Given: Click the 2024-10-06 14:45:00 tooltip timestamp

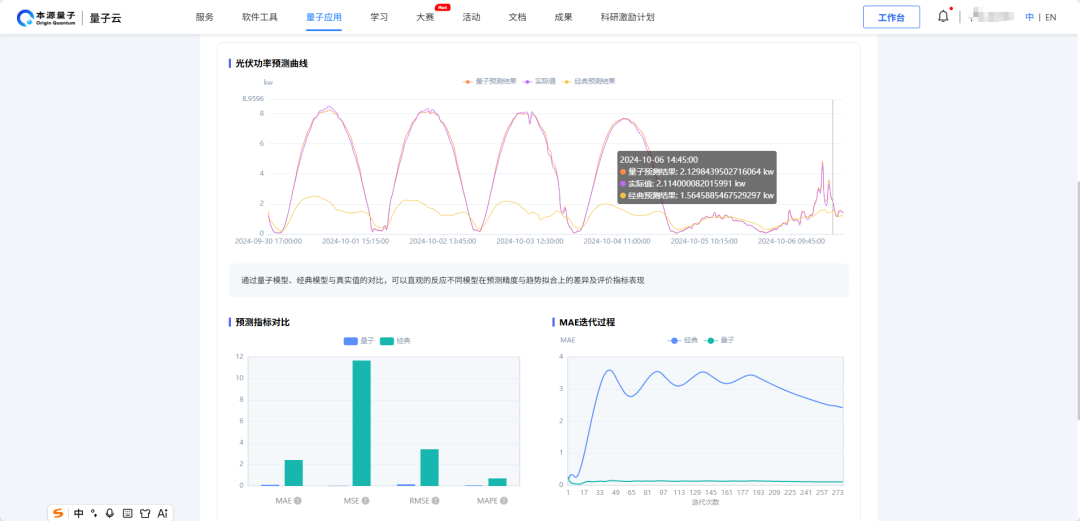Looking at the screenshot, I should pos(658,159).
